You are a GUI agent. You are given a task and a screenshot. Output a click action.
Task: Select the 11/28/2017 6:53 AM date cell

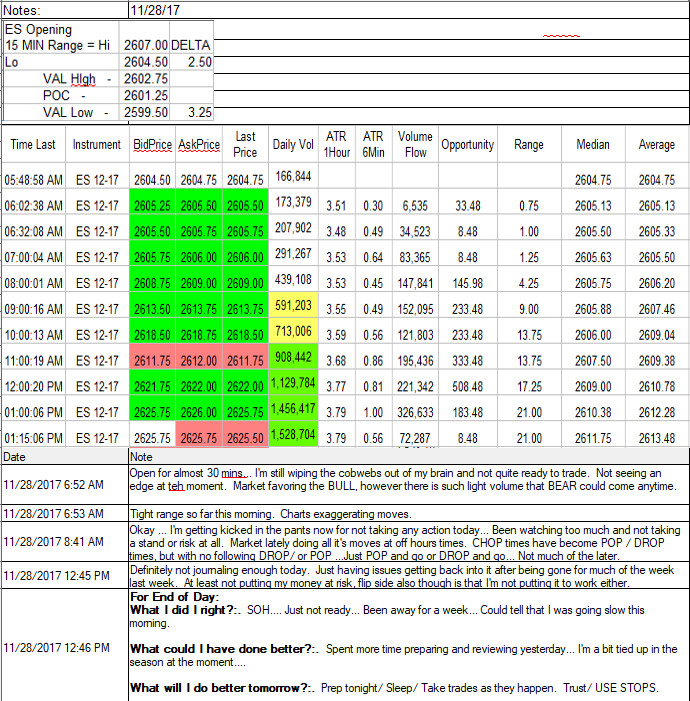tap(65, 514)
